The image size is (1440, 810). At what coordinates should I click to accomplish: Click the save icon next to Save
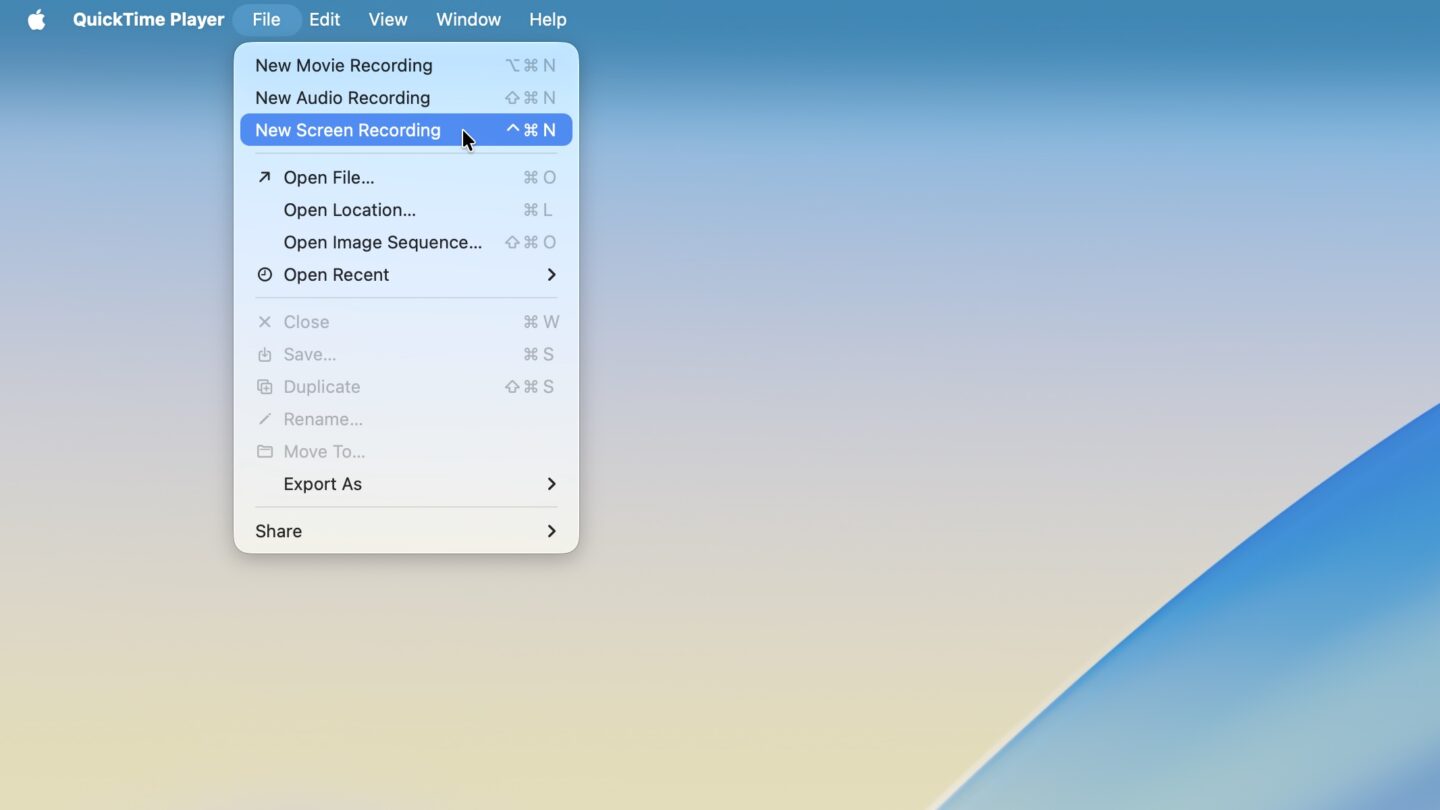[264, 354]
